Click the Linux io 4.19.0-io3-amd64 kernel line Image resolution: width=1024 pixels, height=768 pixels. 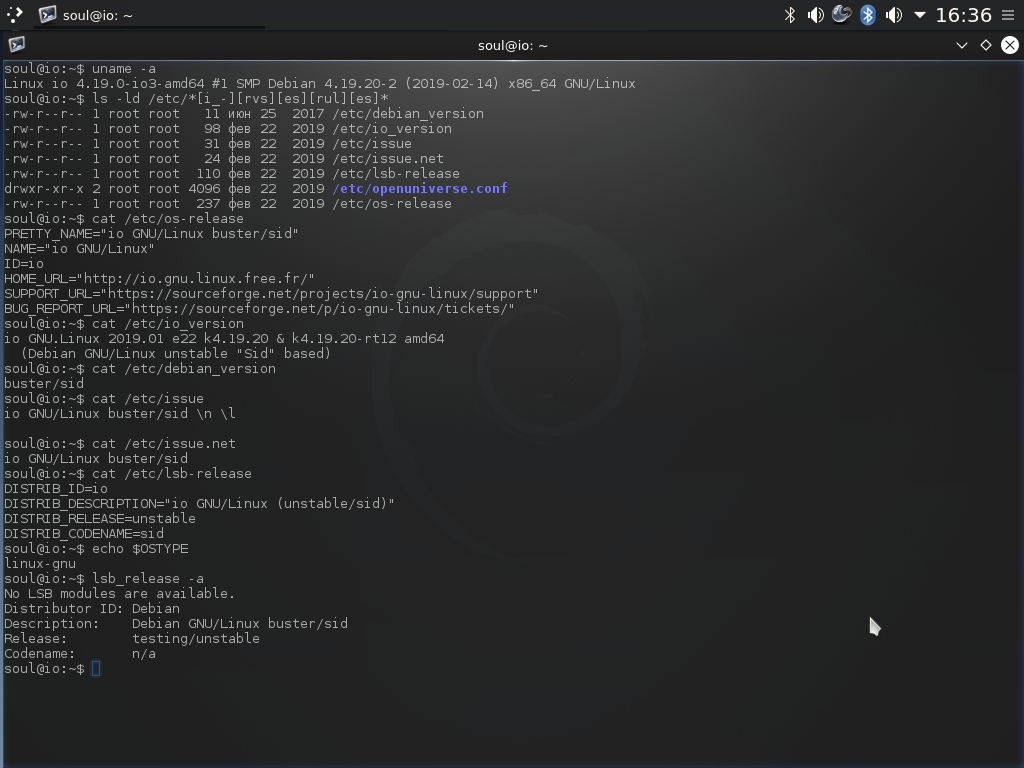pos(319,84)
